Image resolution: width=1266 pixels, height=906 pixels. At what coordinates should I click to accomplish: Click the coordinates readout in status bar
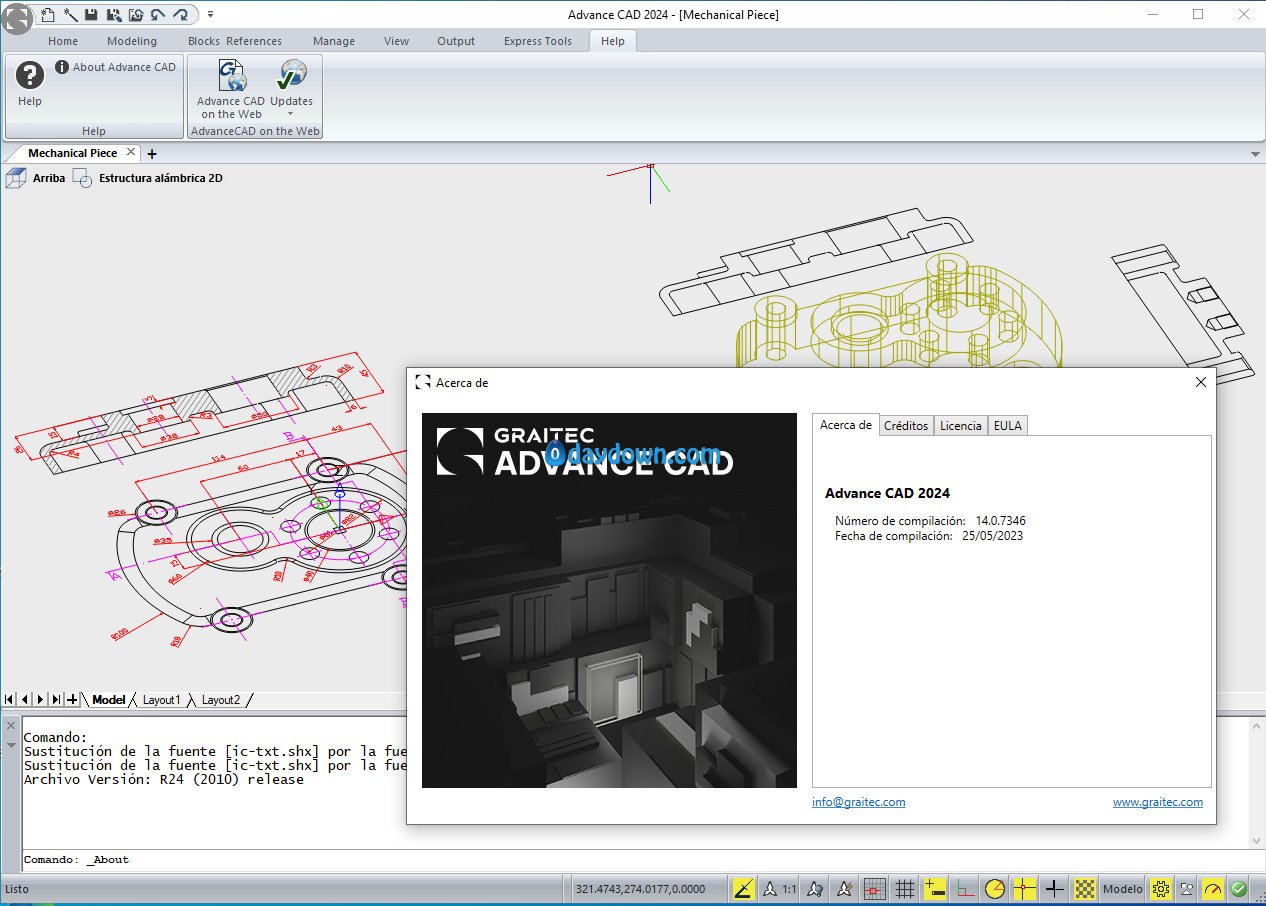click(x=640, y=888)
